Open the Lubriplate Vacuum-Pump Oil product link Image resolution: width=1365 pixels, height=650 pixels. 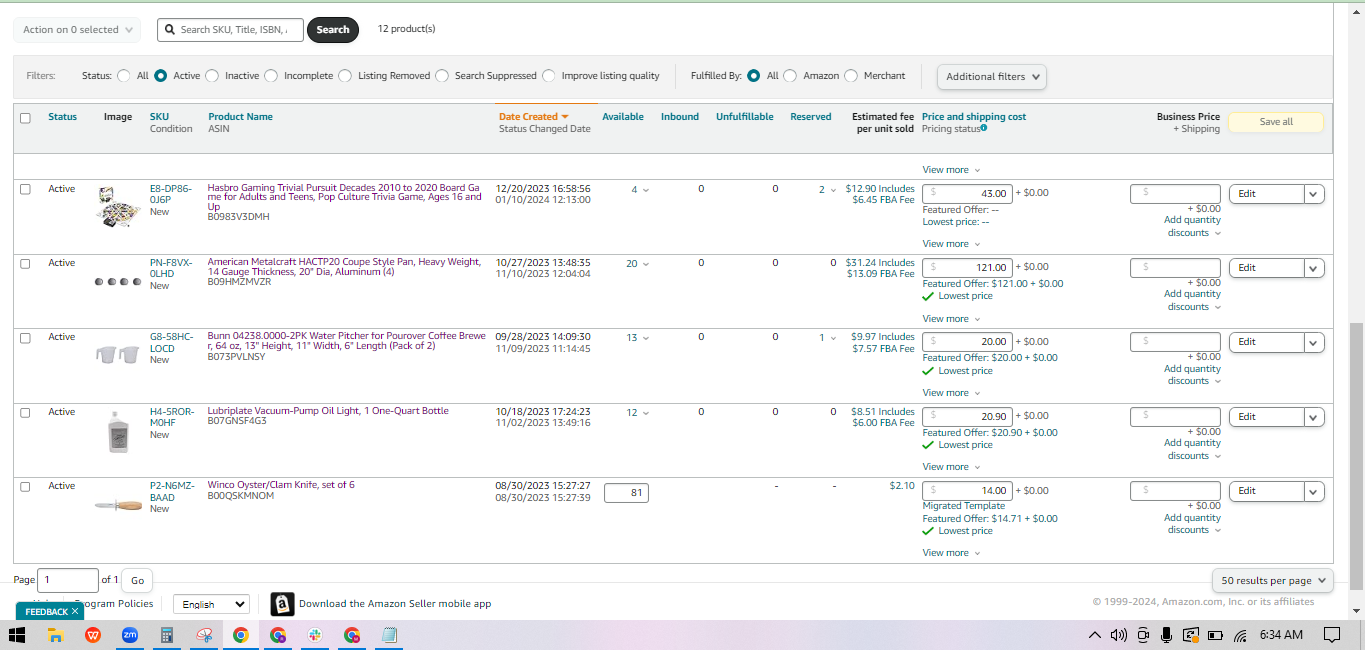pyautogui.click(x=328, y=411)
